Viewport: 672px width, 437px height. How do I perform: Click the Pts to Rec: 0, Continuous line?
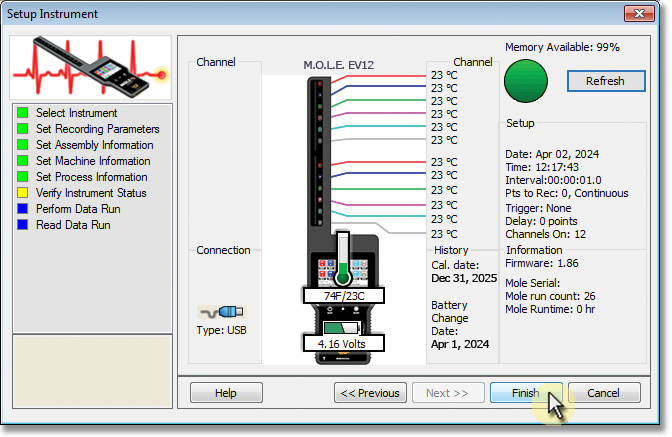click(x=567, y=193)
